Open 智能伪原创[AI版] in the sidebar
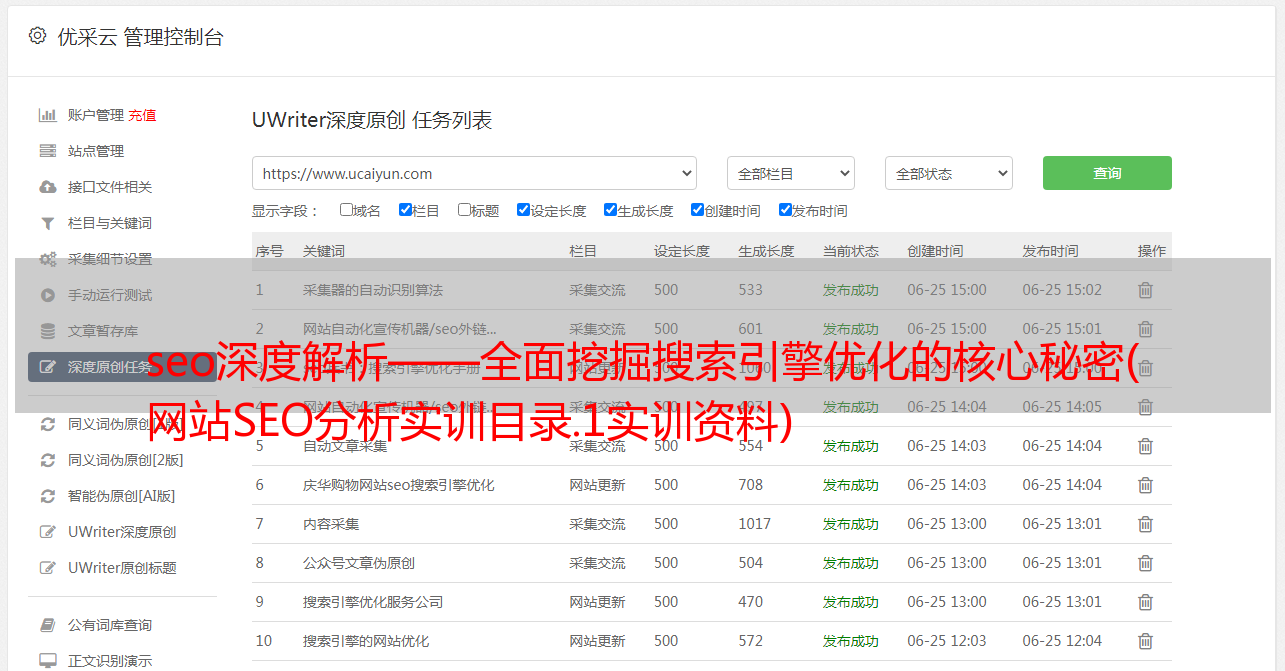Viewport: 1285px width, 671px height. coord(121,496)
